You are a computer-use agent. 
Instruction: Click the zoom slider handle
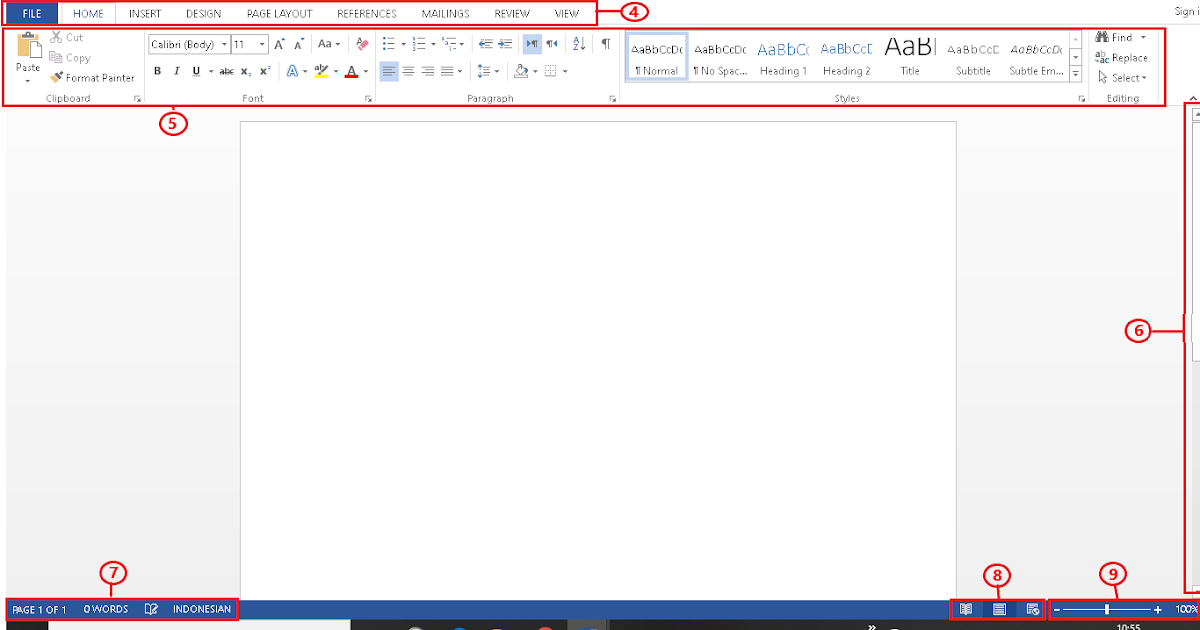[x=1106, y=609]
